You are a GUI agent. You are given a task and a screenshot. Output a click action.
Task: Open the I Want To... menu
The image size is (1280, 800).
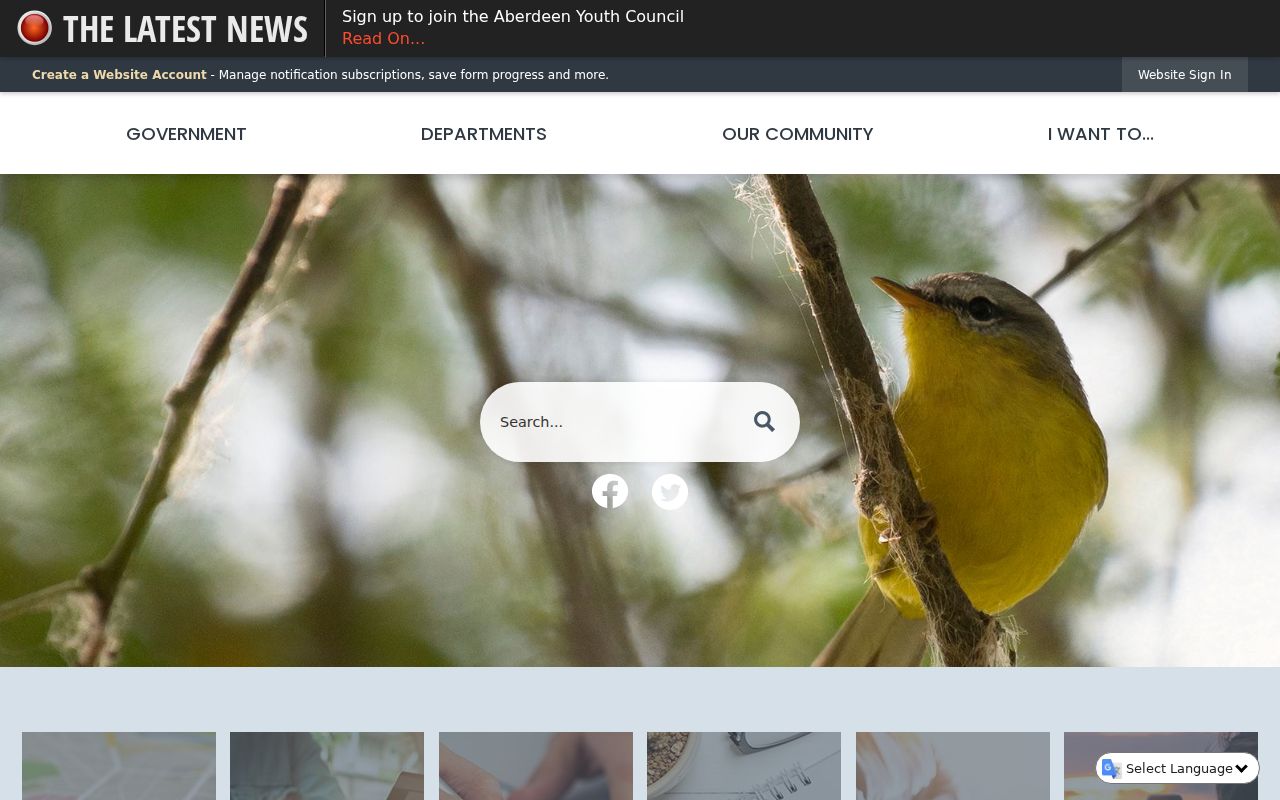coord(1101,134)
